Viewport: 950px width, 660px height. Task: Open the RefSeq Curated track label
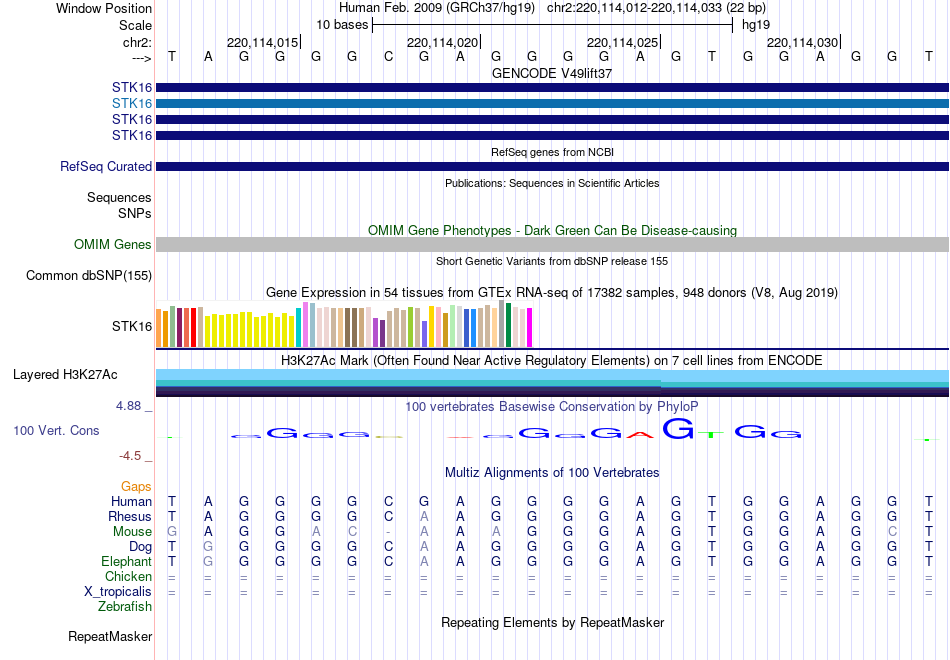click(105, 167)
